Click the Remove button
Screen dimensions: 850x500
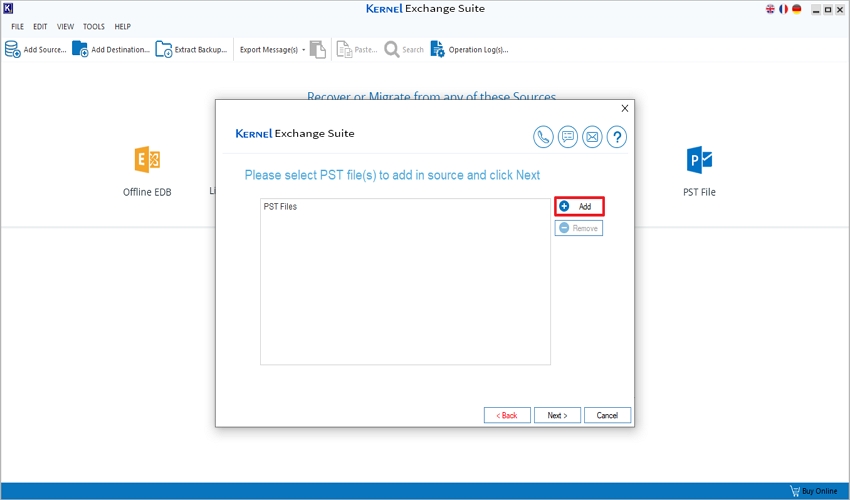(x=579, y=228)
